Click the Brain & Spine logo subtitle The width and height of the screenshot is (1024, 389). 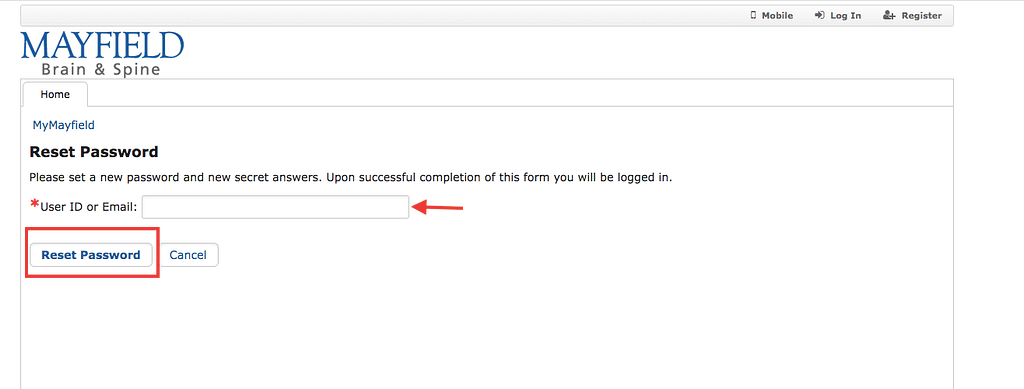tap(101, 69)
